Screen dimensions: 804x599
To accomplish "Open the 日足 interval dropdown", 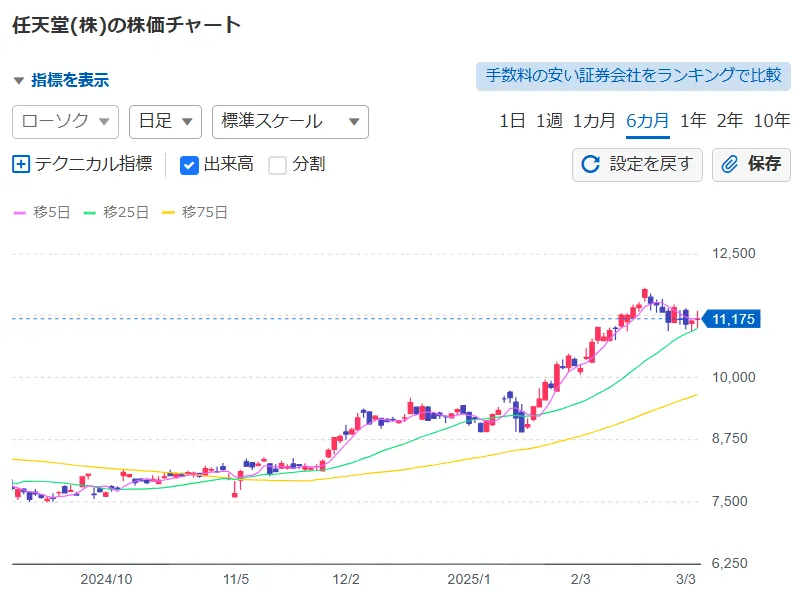I will pyautogui.click(x=165, y=122).
